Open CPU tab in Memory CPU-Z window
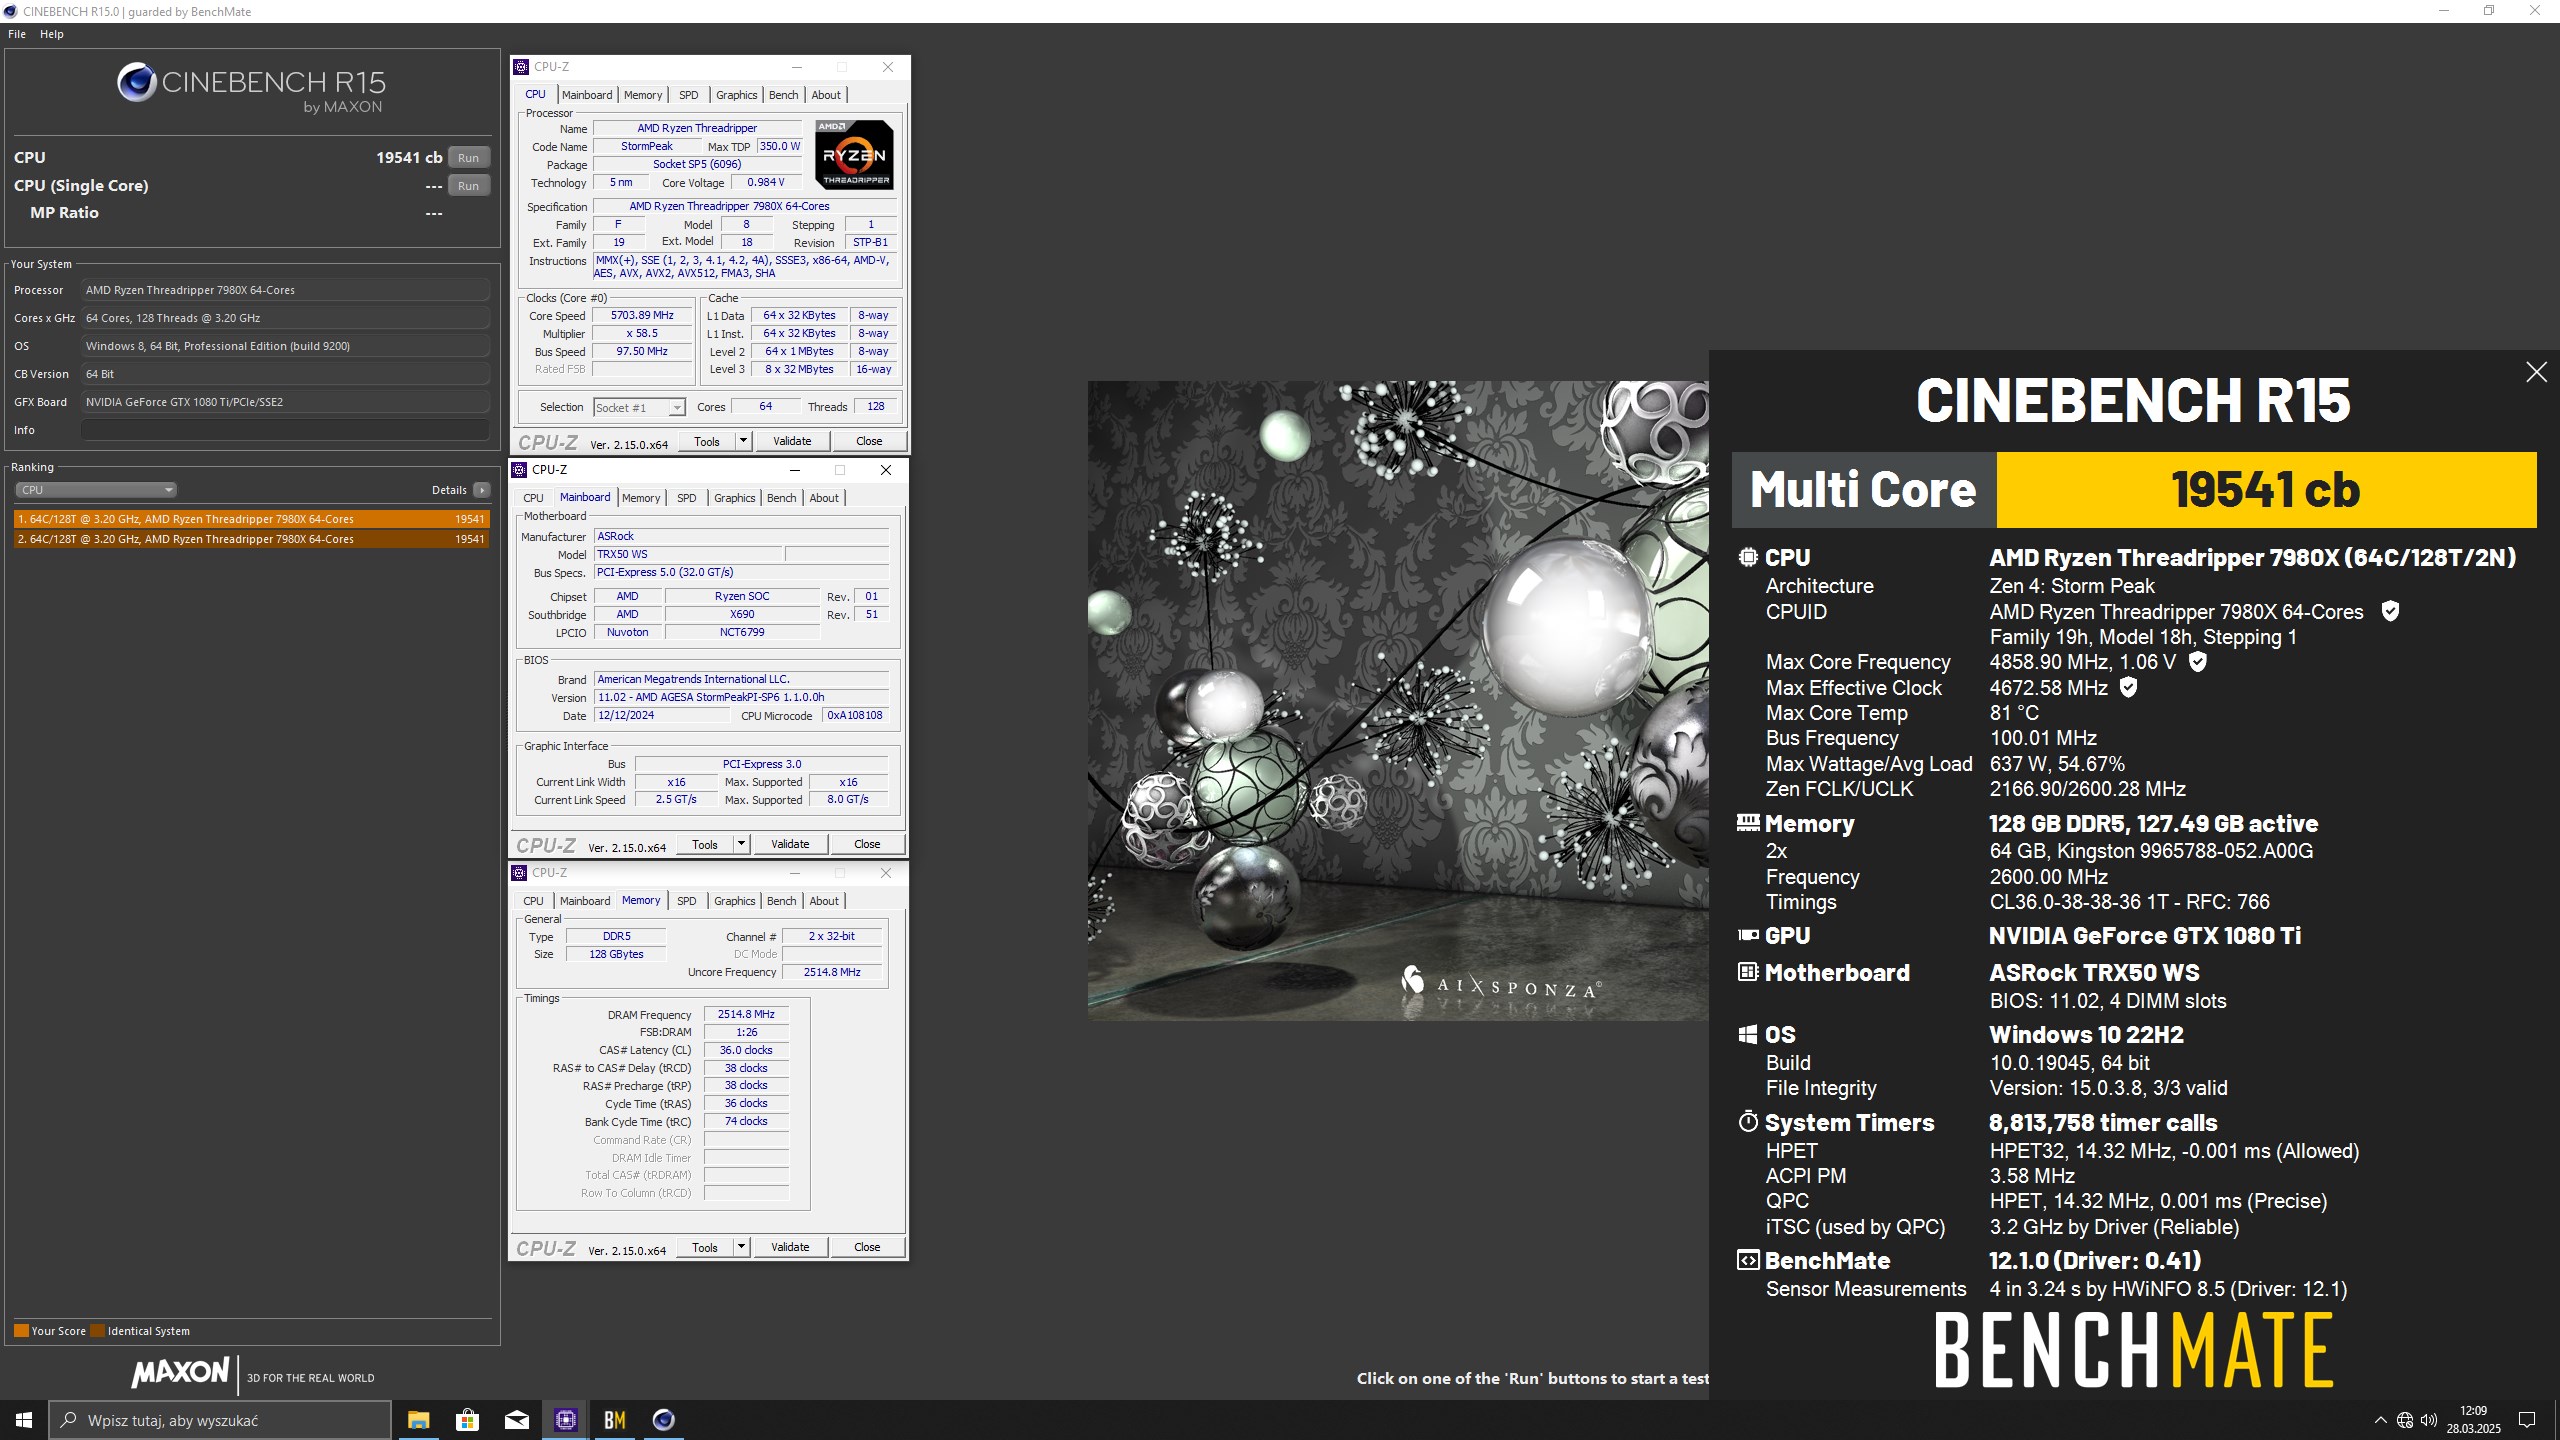This screenshot has height=1440, width=2560. coord(533,901)
